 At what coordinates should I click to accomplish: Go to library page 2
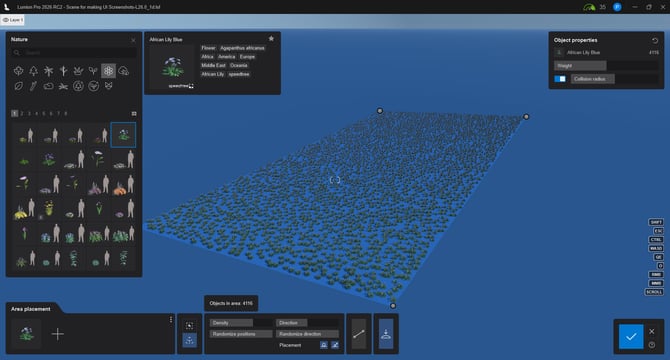click(22, 114)
